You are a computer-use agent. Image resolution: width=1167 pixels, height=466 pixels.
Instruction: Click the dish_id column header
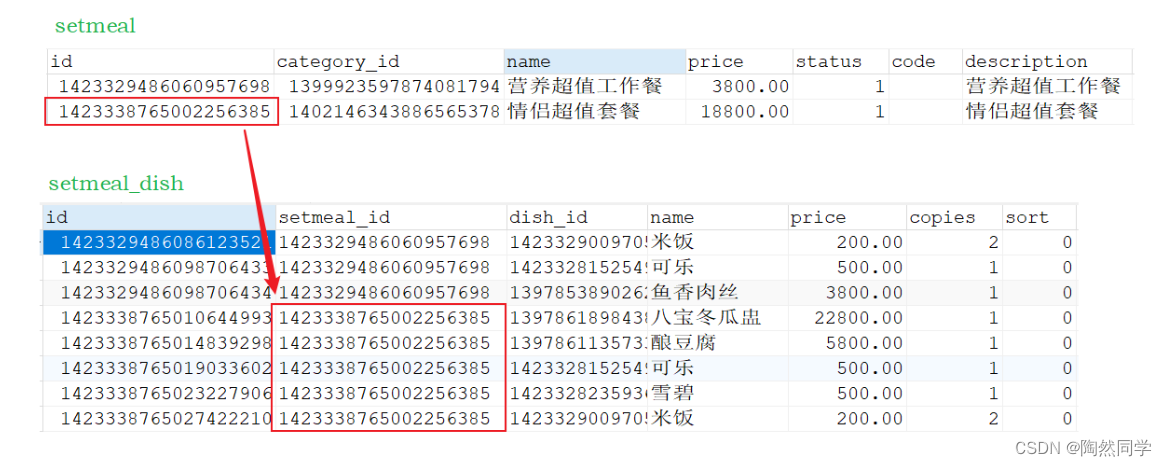577,217
